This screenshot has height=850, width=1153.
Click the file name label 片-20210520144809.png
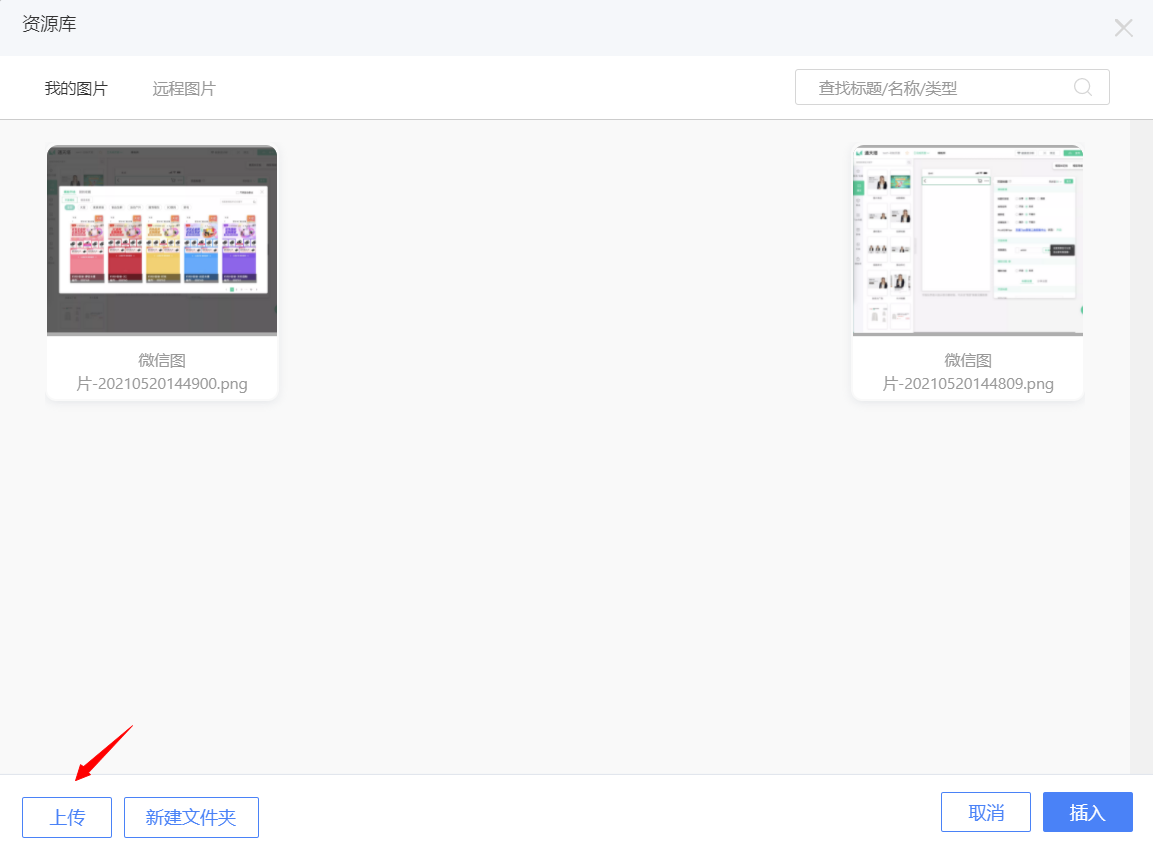(967, 383)
